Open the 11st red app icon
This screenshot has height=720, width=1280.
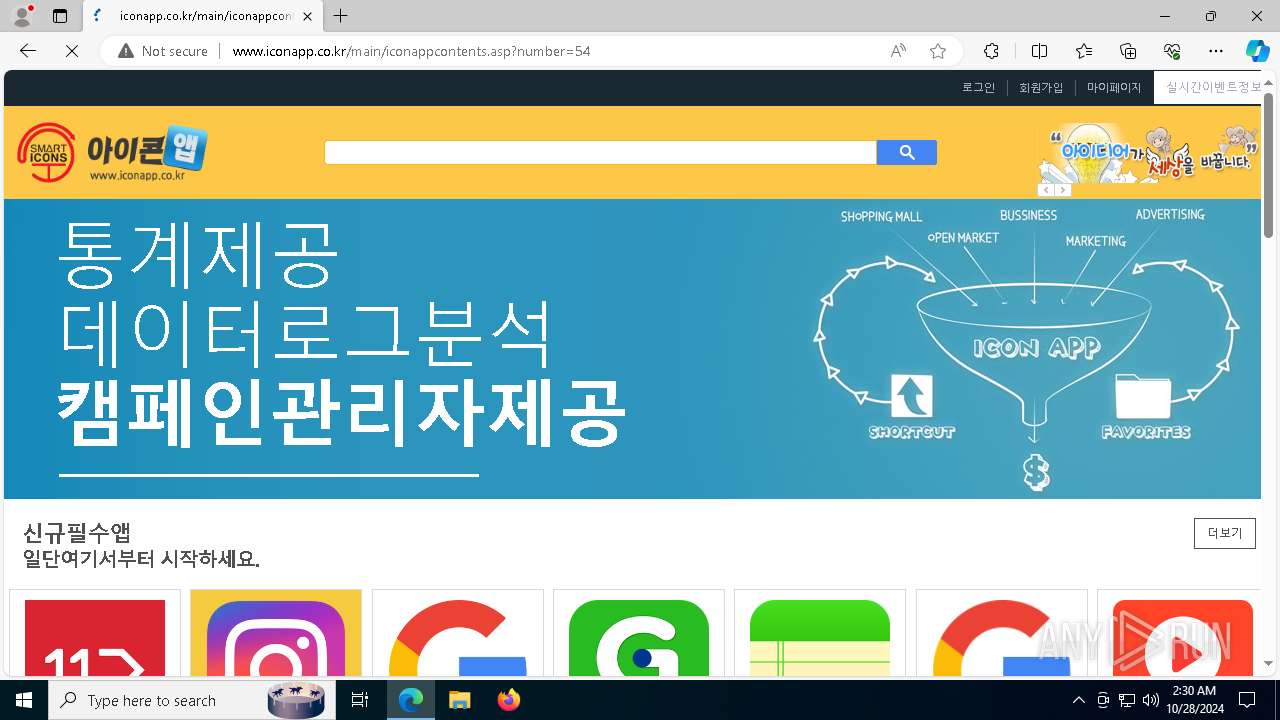click(x=95, y=638)
